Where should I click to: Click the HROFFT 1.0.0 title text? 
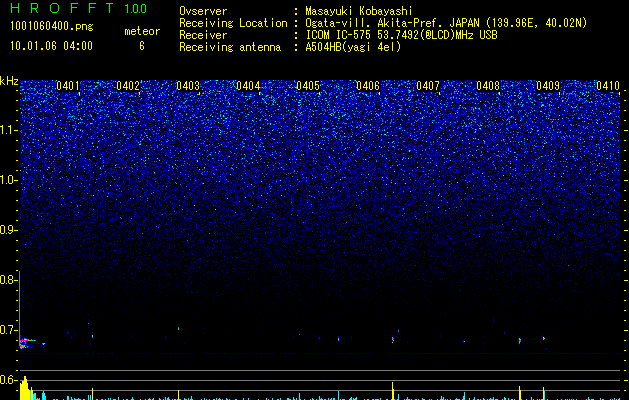tap(79, 8)
